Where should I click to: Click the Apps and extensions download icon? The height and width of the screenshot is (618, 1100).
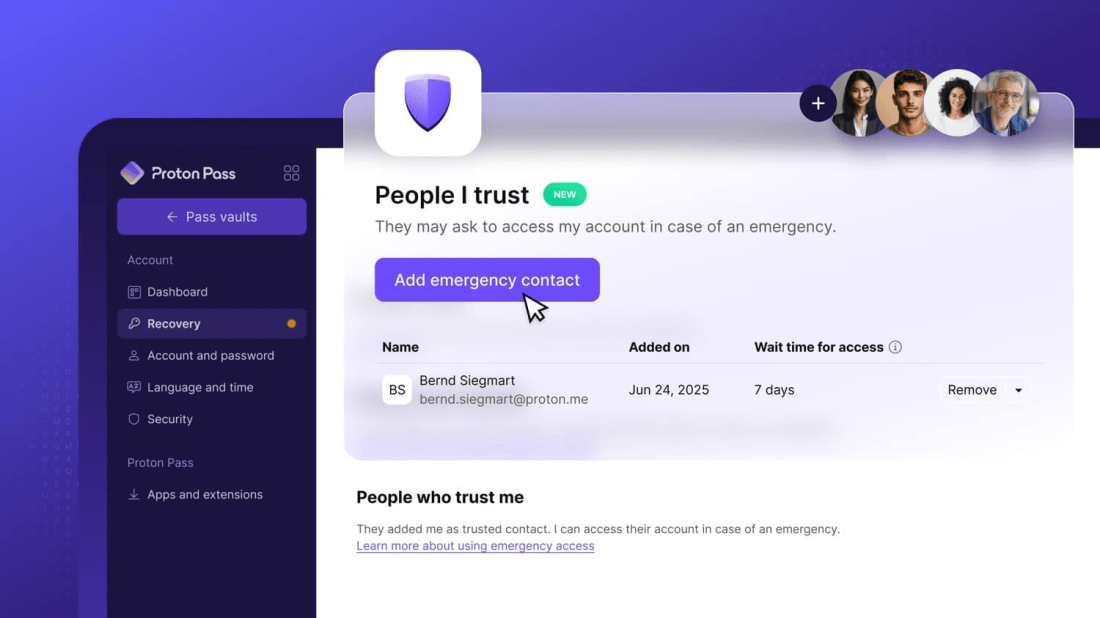point(133,495)
